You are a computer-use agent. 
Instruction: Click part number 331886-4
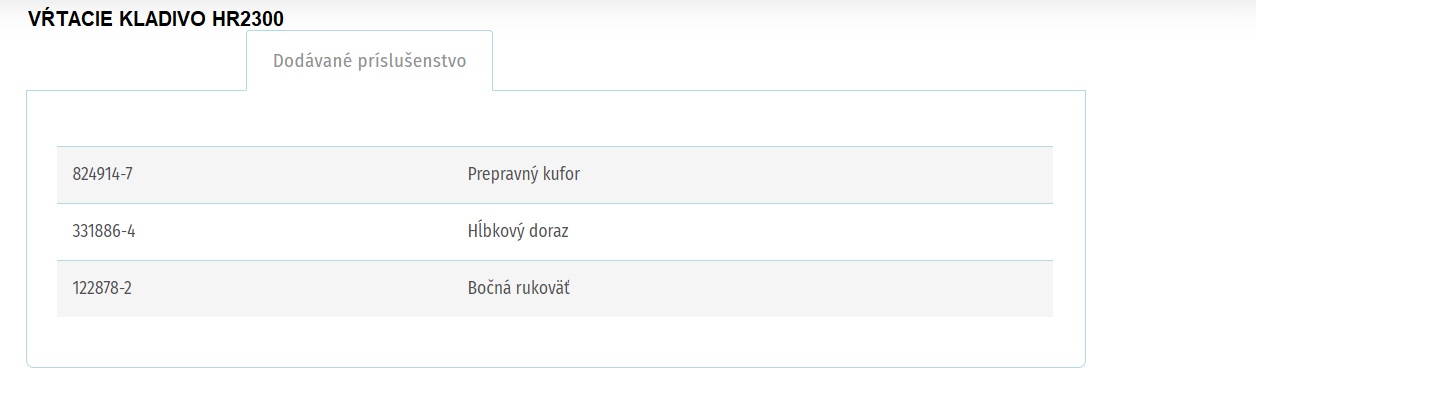104,231
